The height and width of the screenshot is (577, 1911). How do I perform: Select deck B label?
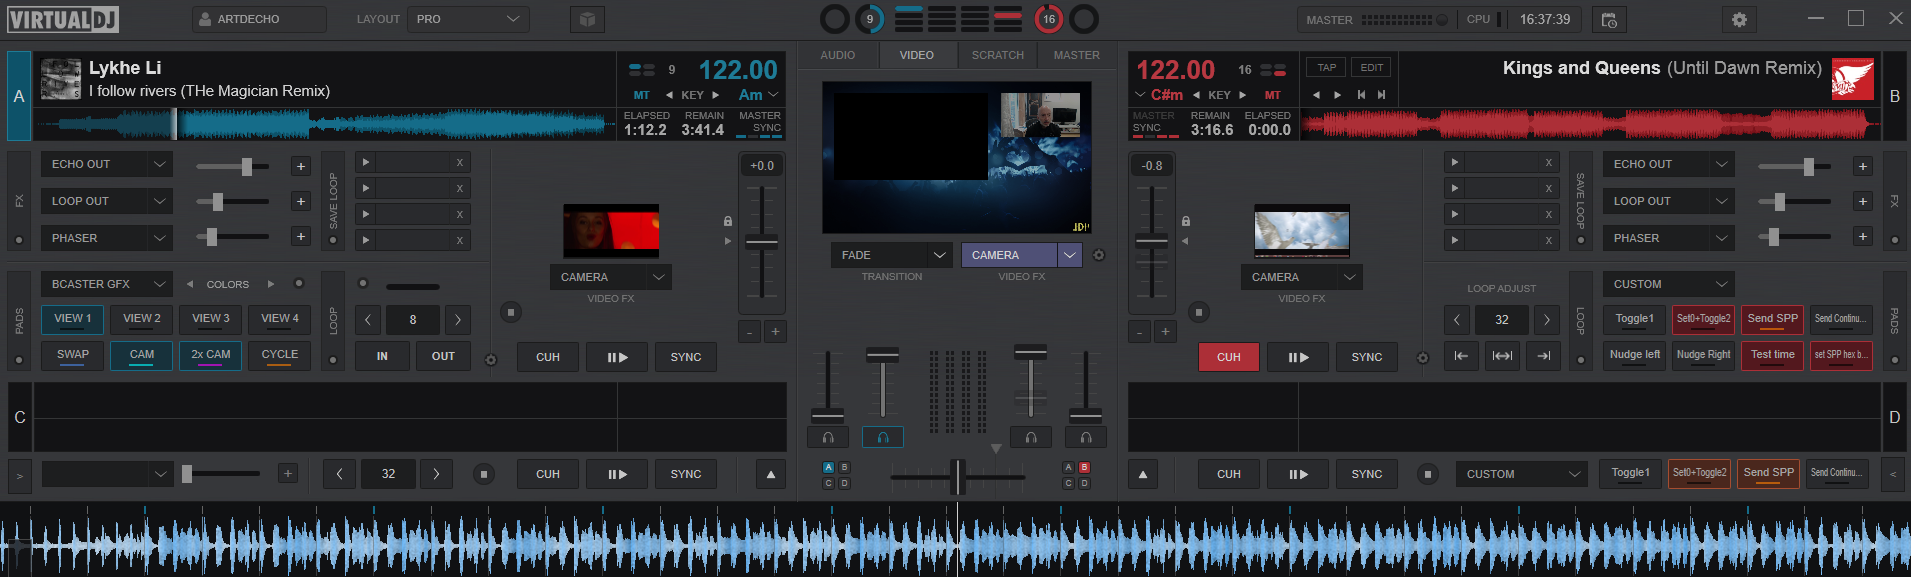pos(1894,96)
